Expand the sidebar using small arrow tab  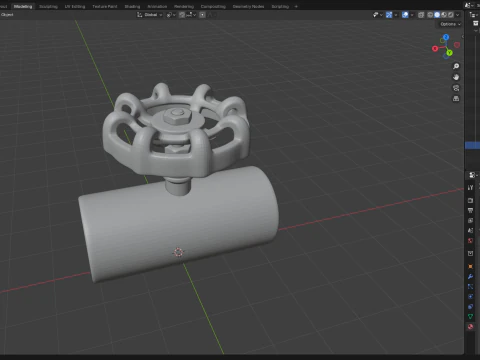point(462,36)
